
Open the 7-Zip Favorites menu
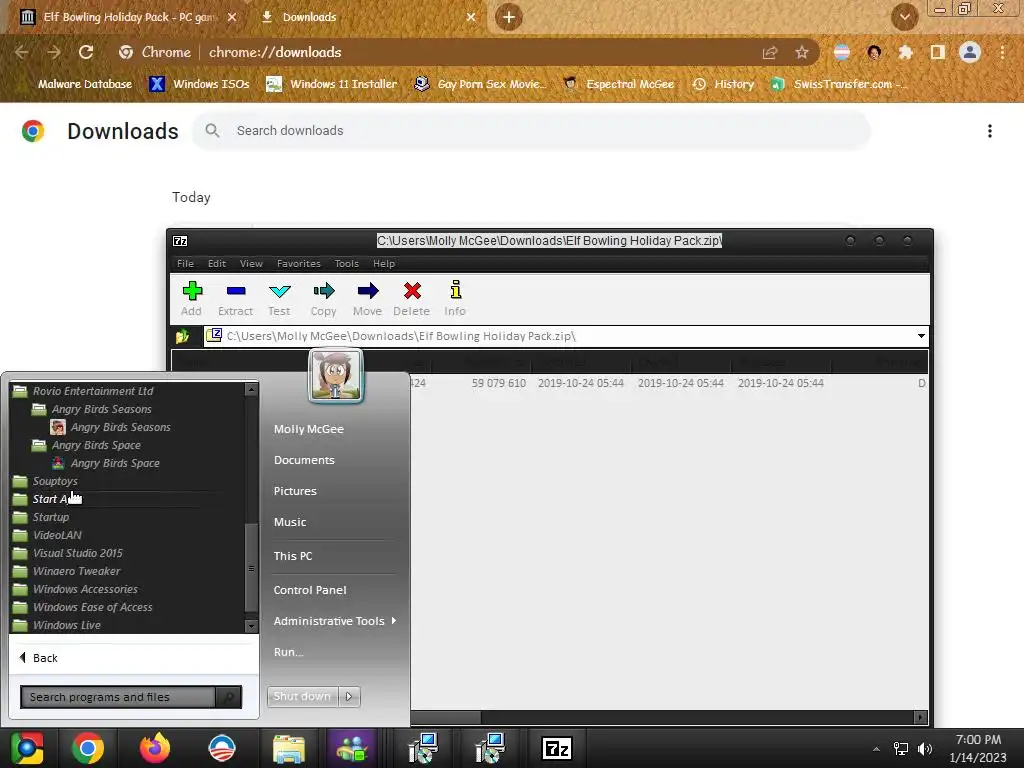pos(298,264)
